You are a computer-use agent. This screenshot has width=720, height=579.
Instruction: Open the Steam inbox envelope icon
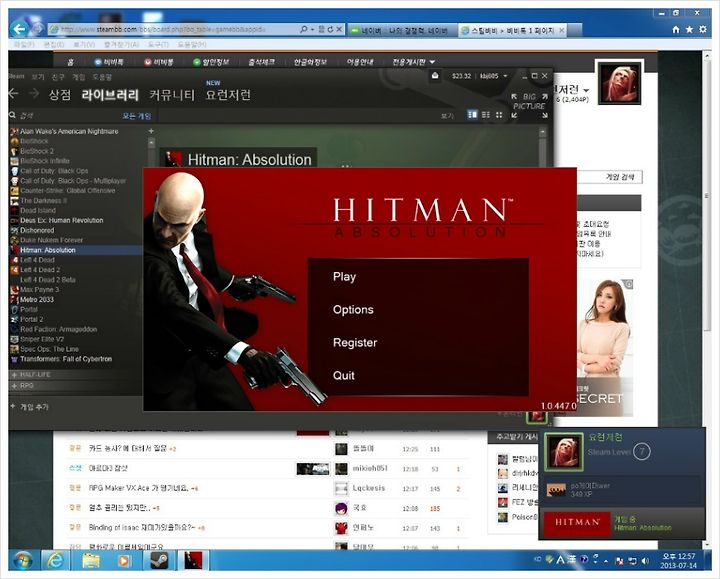(x=435, y=76)
